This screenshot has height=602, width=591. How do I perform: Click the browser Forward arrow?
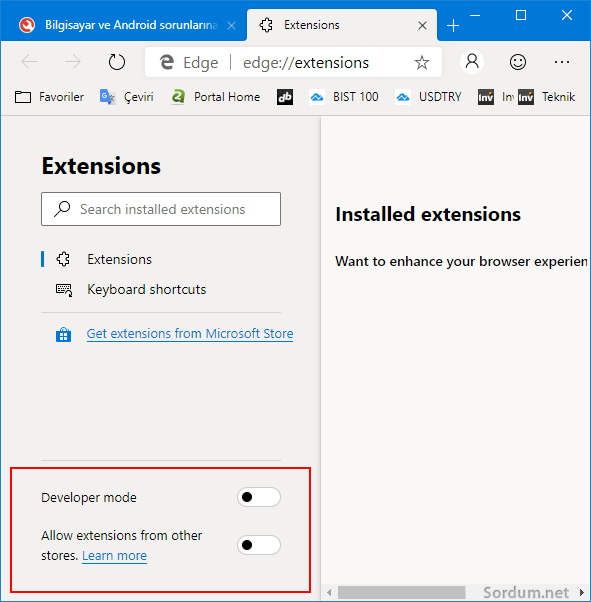tap(73, 62)
